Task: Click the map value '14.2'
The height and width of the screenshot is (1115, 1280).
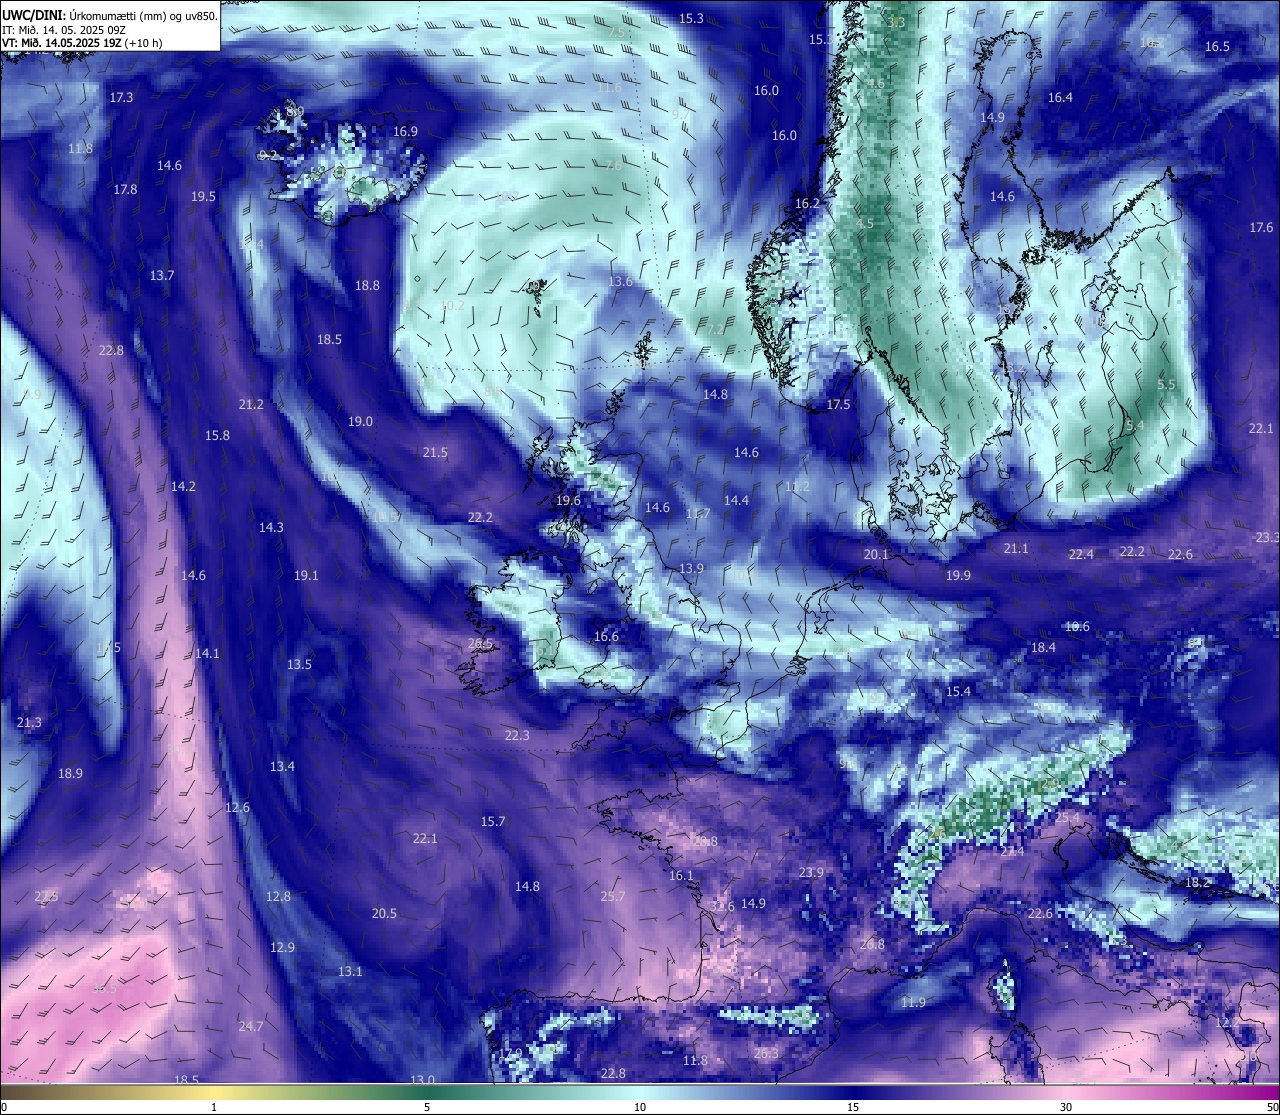Action: (x=183, y=486)
